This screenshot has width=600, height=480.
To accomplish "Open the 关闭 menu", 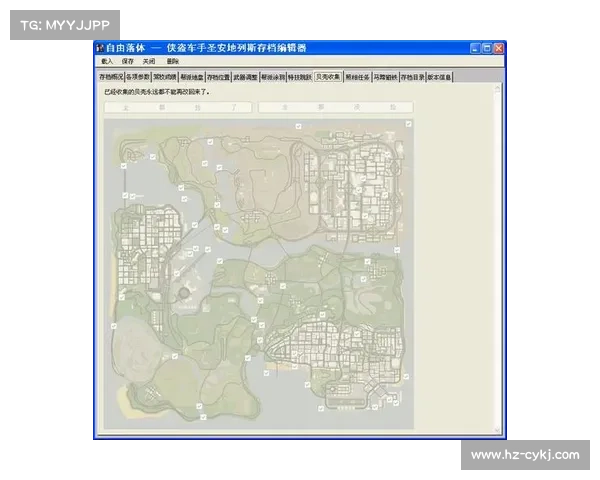I will [149, 61].
